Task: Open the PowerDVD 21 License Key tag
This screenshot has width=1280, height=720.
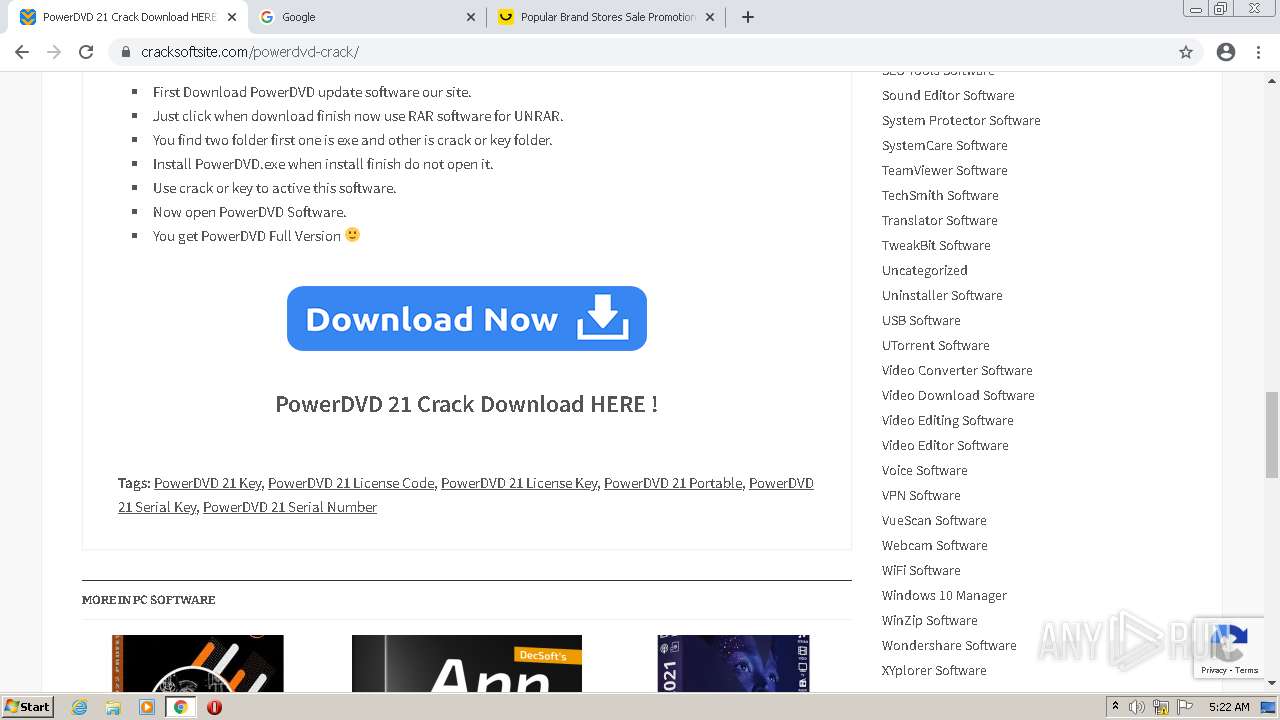Action: 519,483
